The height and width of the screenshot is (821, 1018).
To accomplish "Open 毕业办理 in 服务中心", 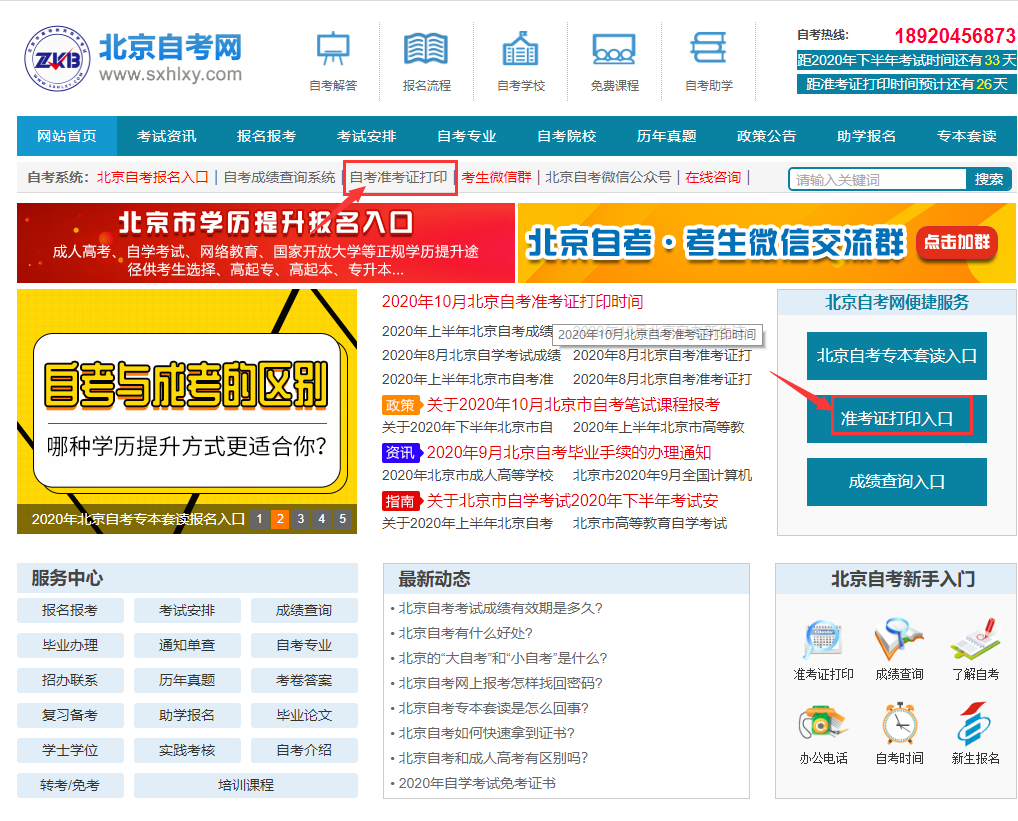I will [x=70, y=645].
